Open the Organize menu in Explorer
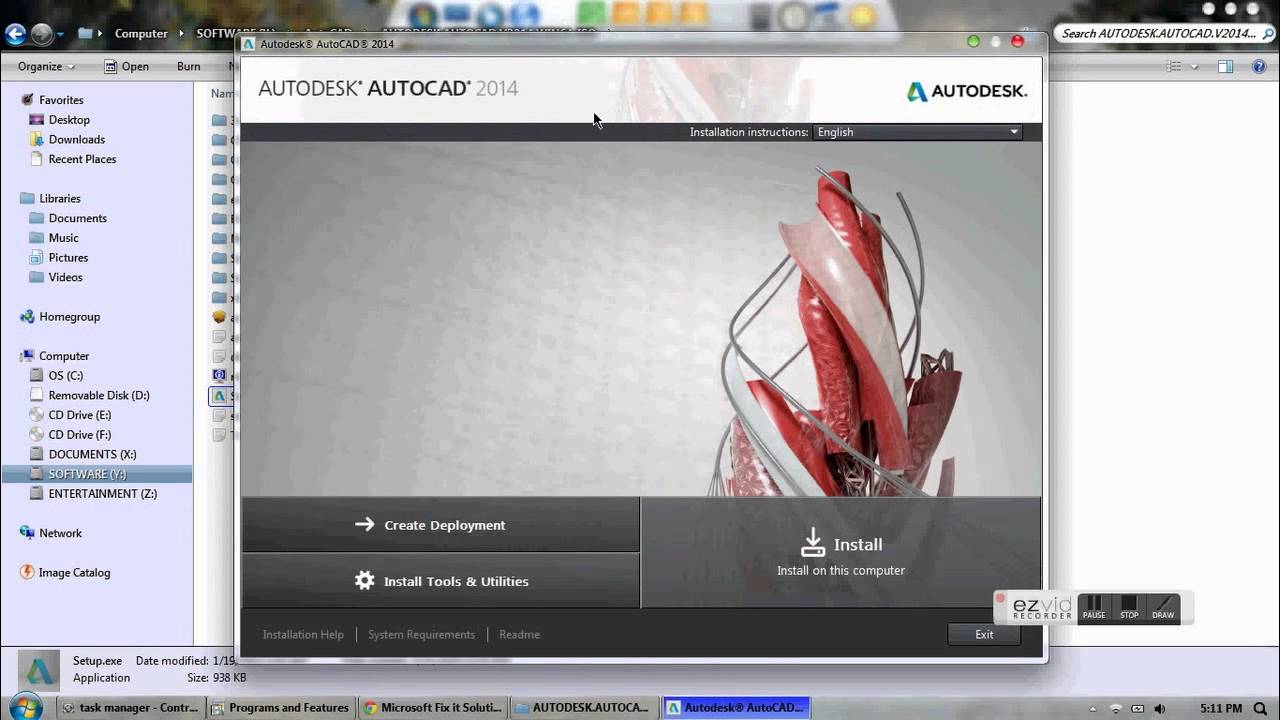The image size is (1280, 720). point(46,66)
